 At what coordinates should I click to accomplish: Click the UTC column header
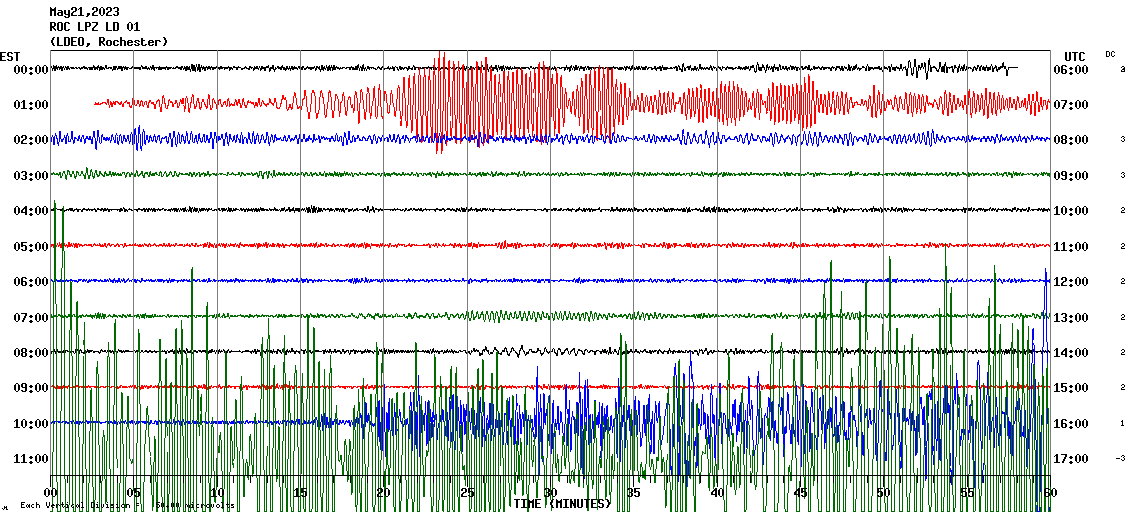tap(1075, 56)
